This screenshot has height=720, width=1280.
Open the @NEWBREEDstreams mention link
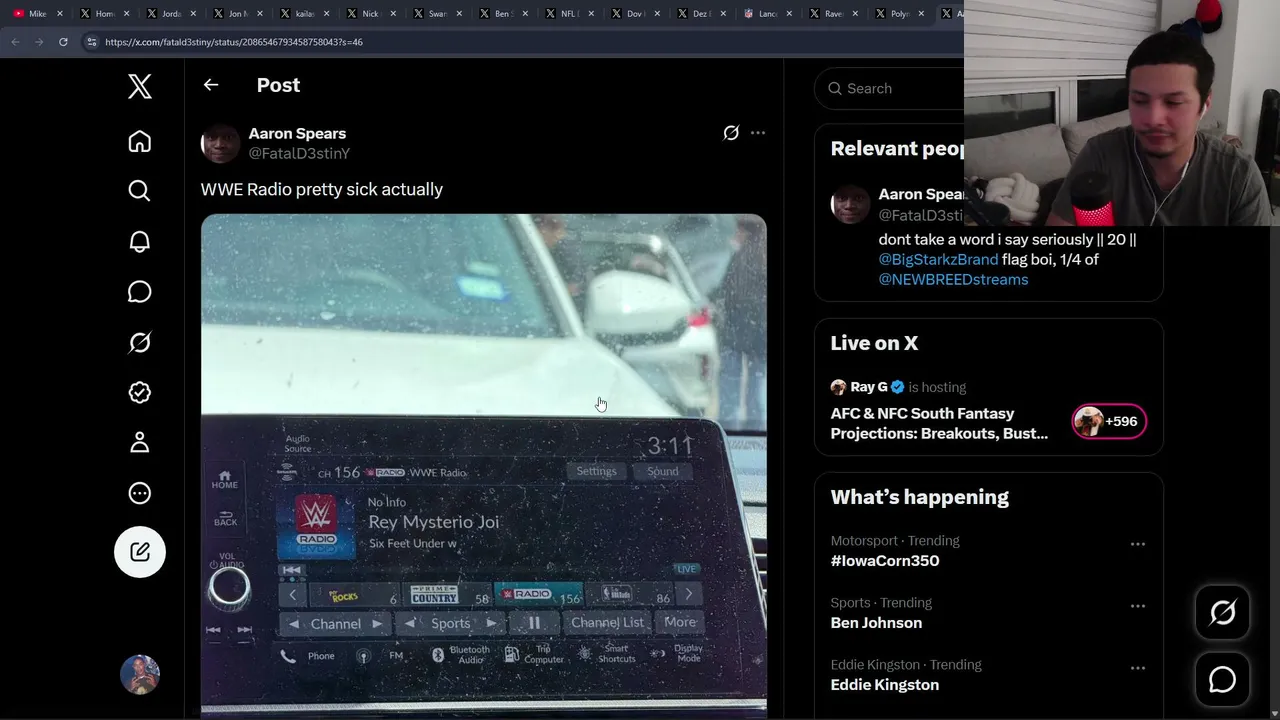(953, 279)
